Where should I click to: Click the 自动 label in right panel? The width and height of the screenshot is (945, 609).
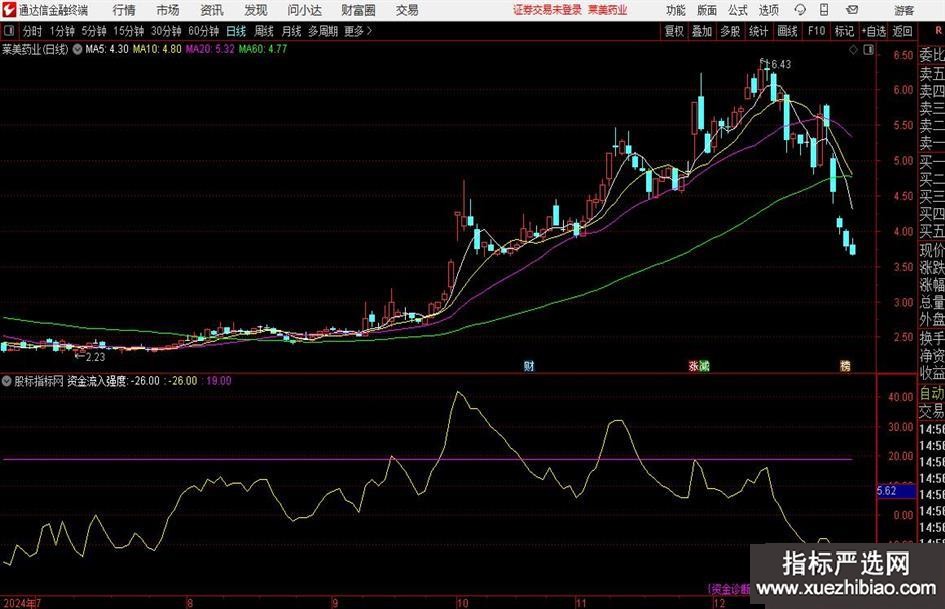click(931, 393)
